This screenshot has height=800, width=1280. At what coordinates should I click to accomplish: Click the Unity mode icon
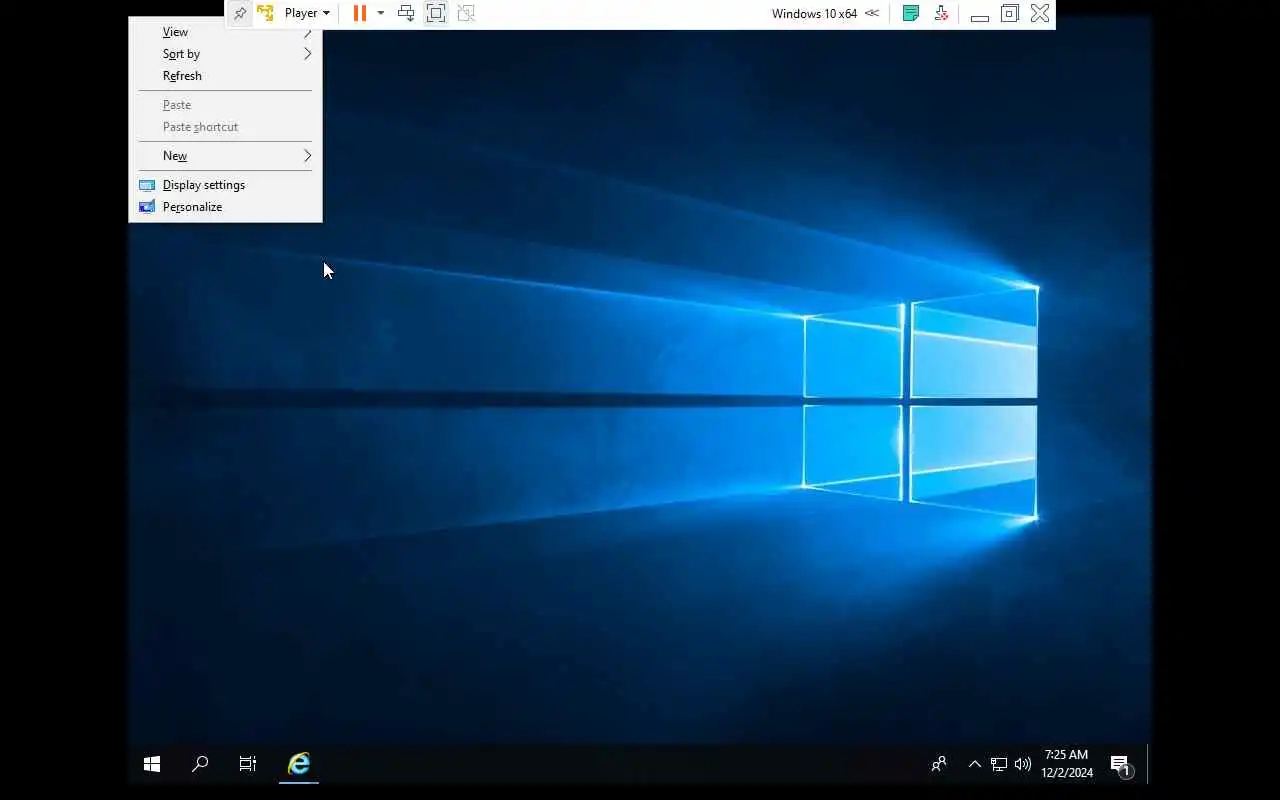466,13
